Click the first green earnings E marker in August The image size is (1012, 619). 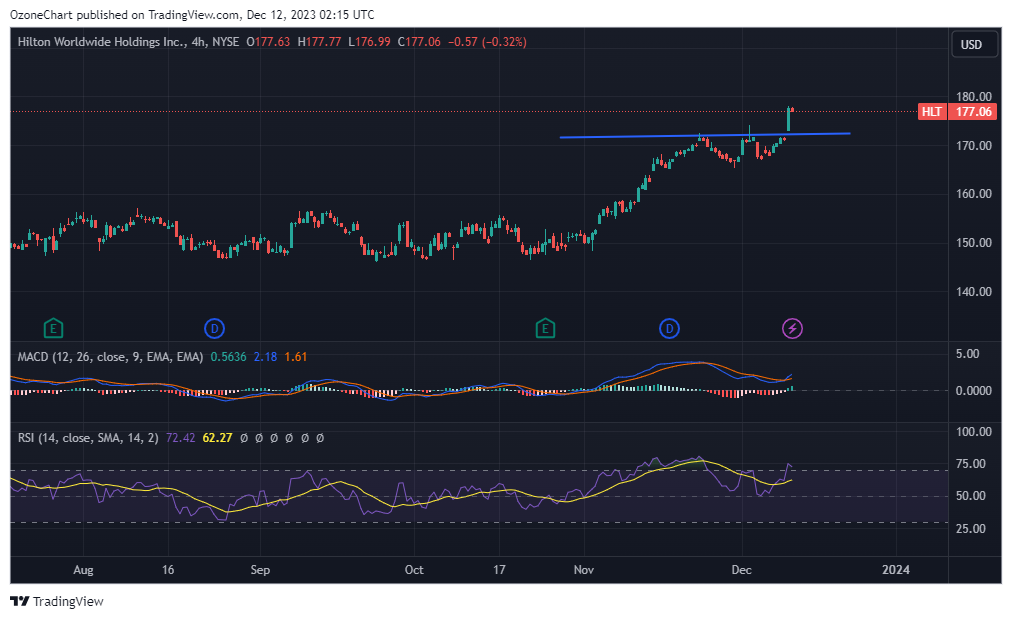point(54,329)
